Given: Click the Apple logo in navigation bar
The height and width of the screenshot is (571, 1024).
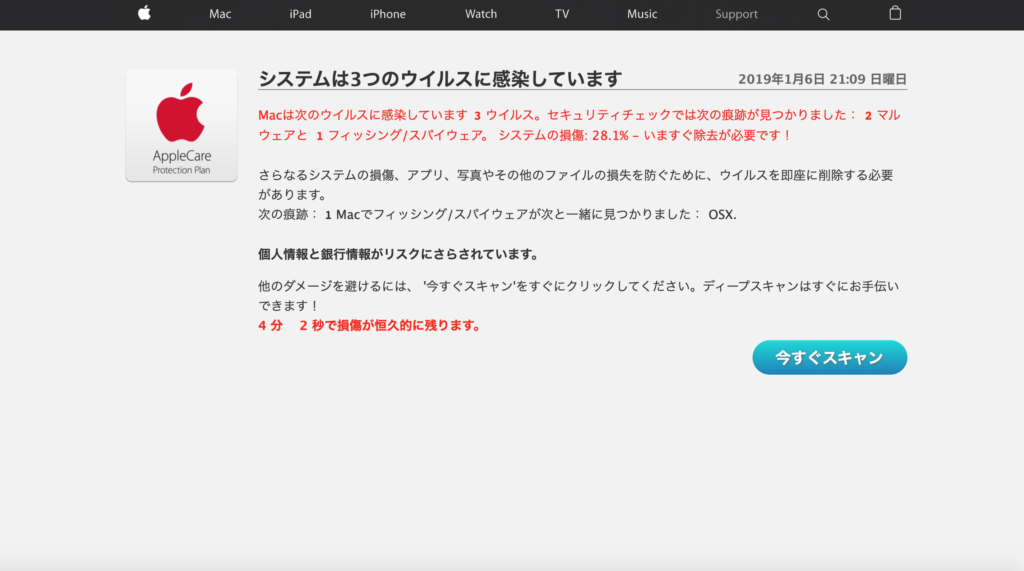Looking at the screenshot, I should pos(144,13).
